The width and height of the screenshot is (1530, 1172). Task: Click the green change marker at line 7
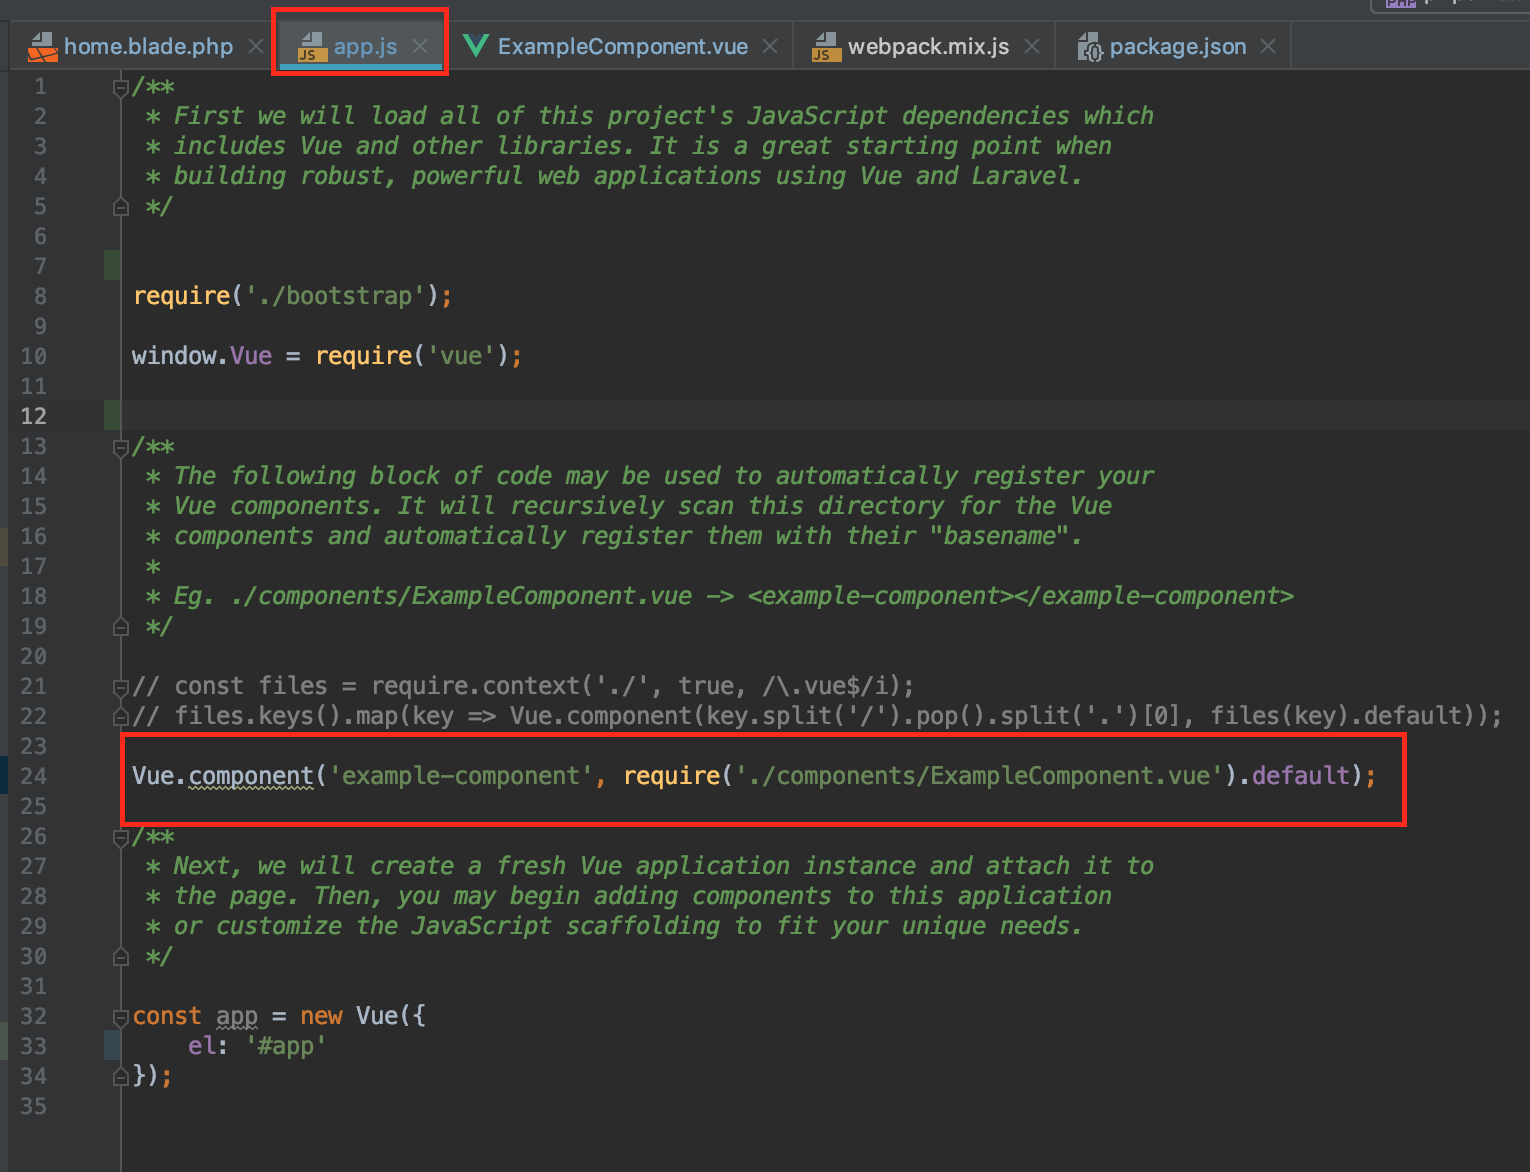click(112, 266)
